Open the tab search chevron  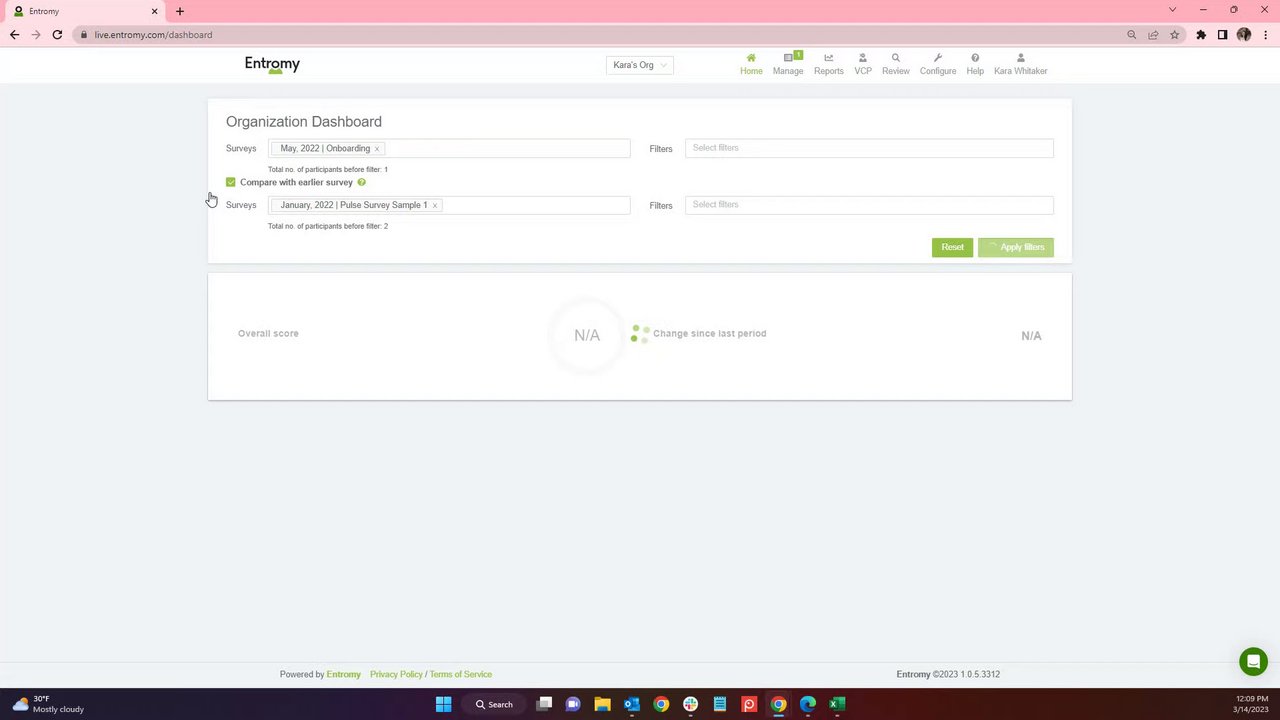click(x=1173, y=10)
